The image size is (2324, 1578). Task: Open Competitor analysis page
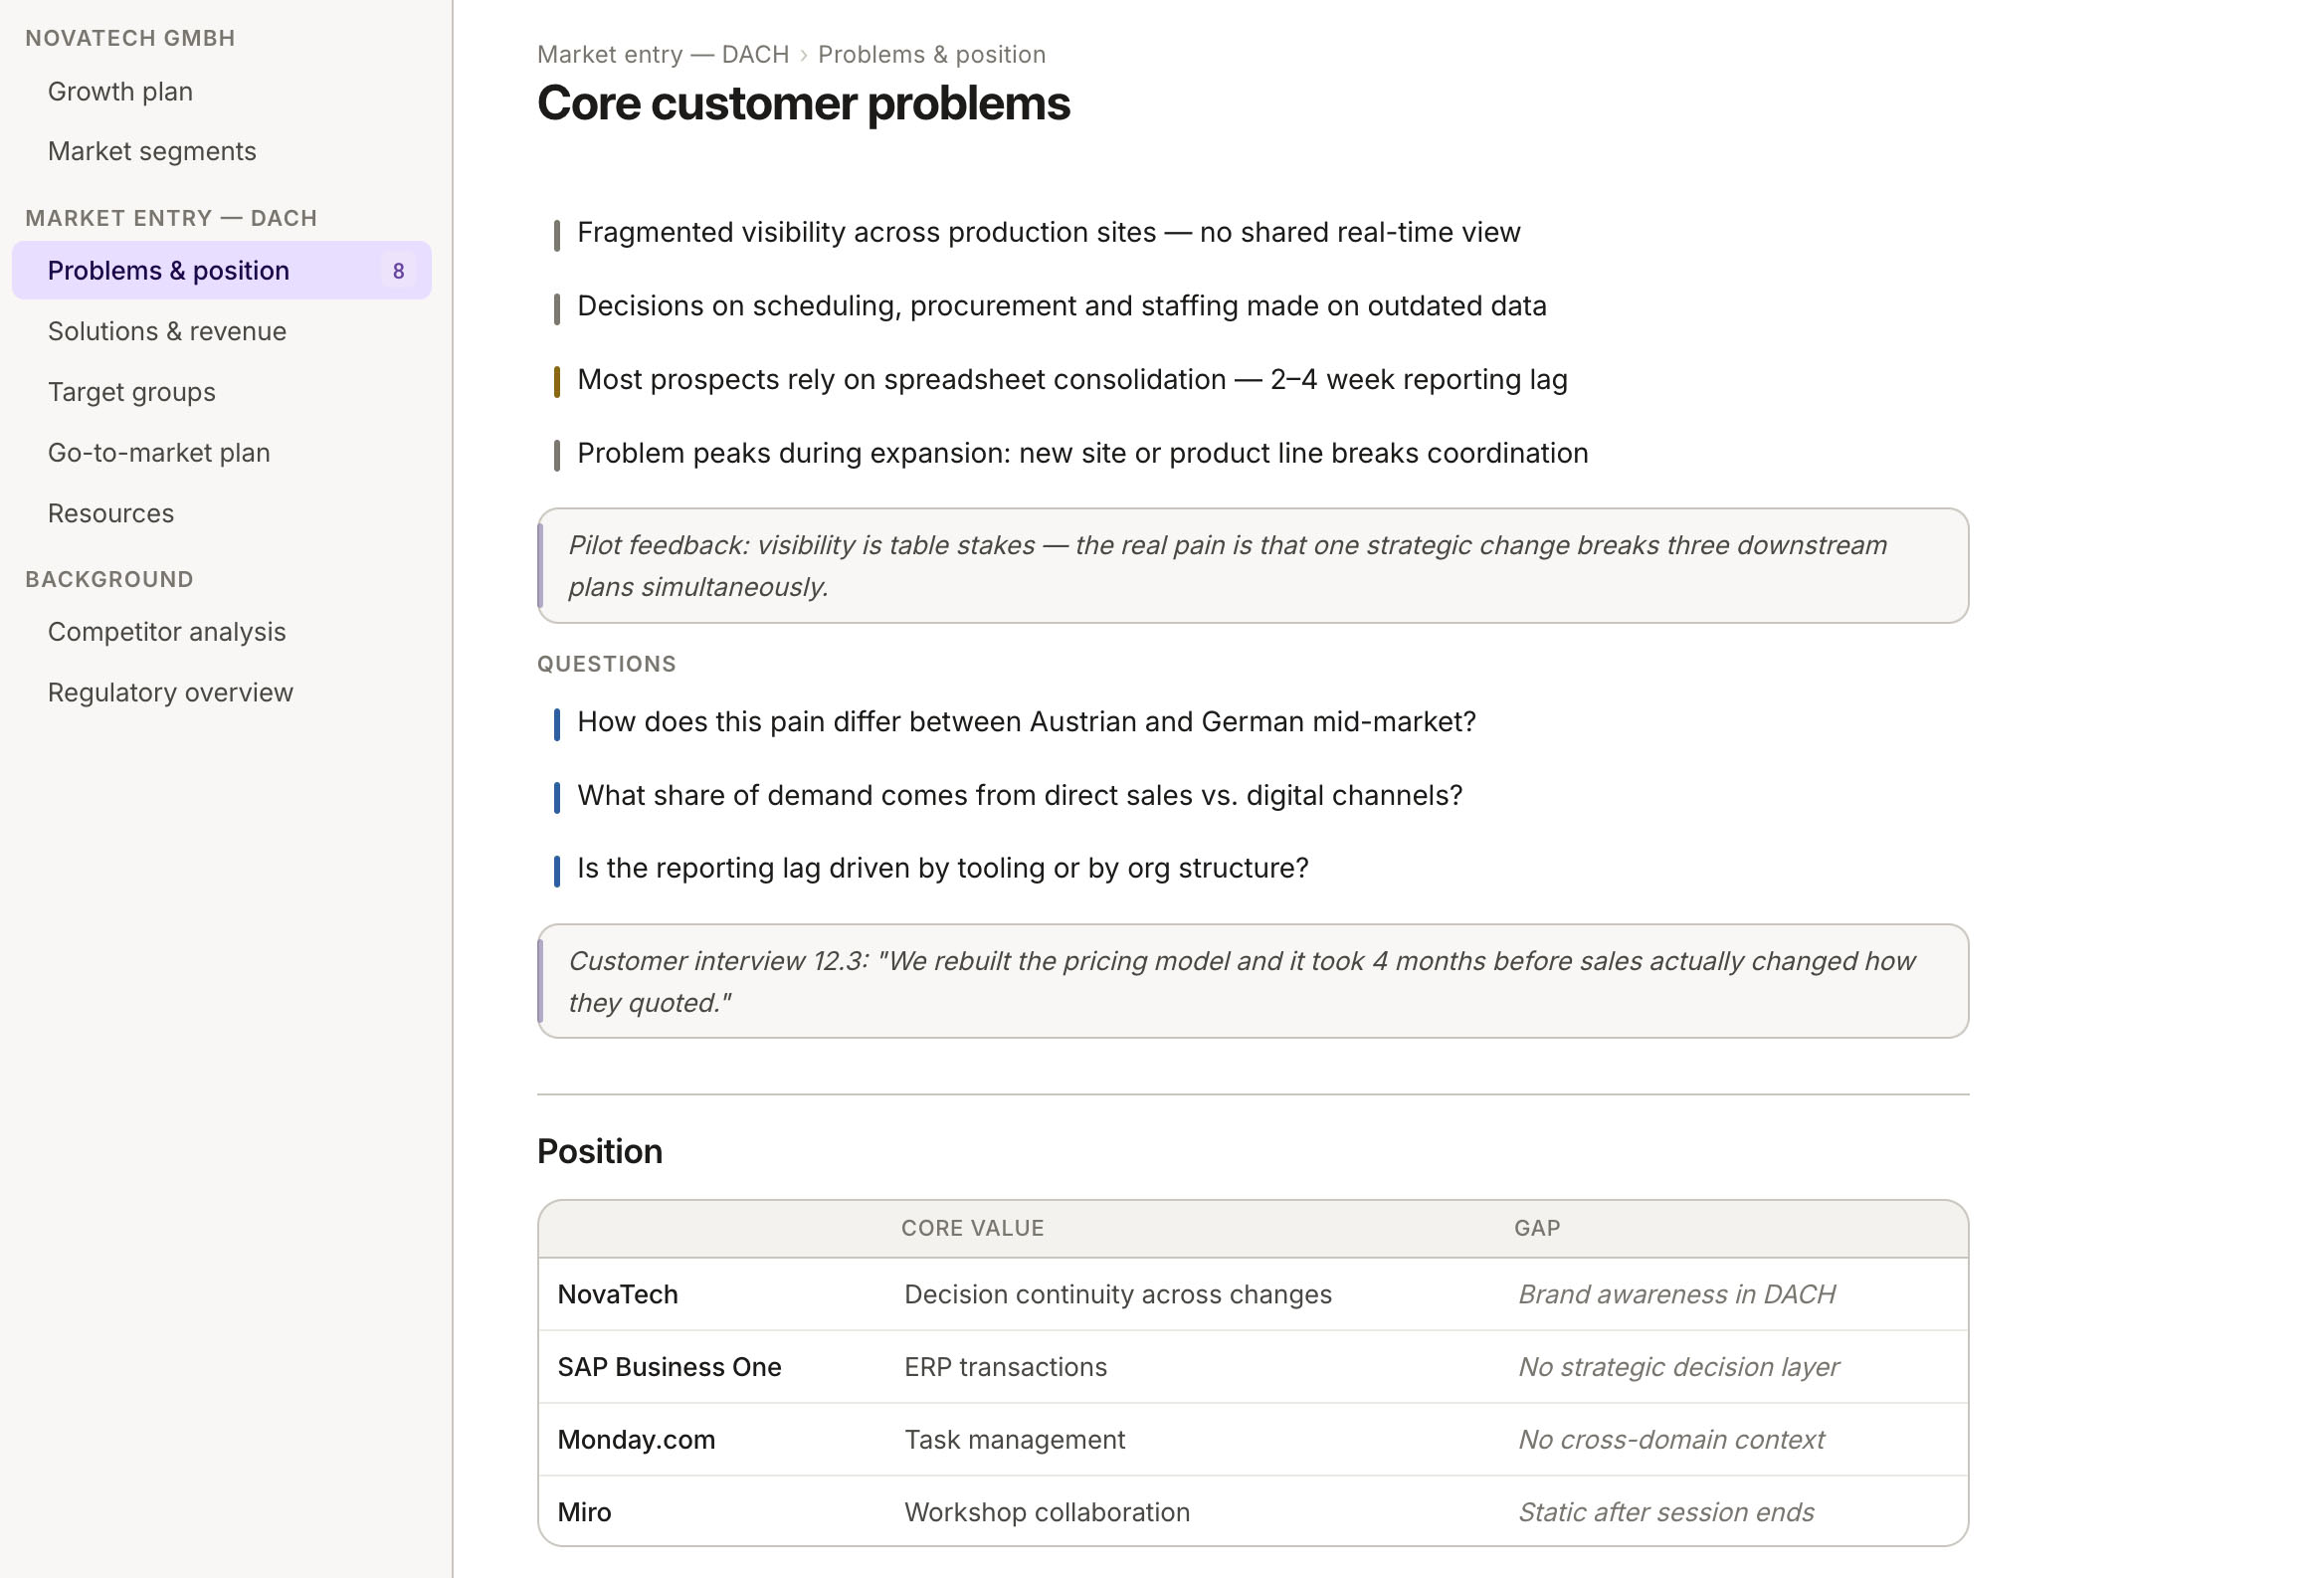tap(167, 632)
